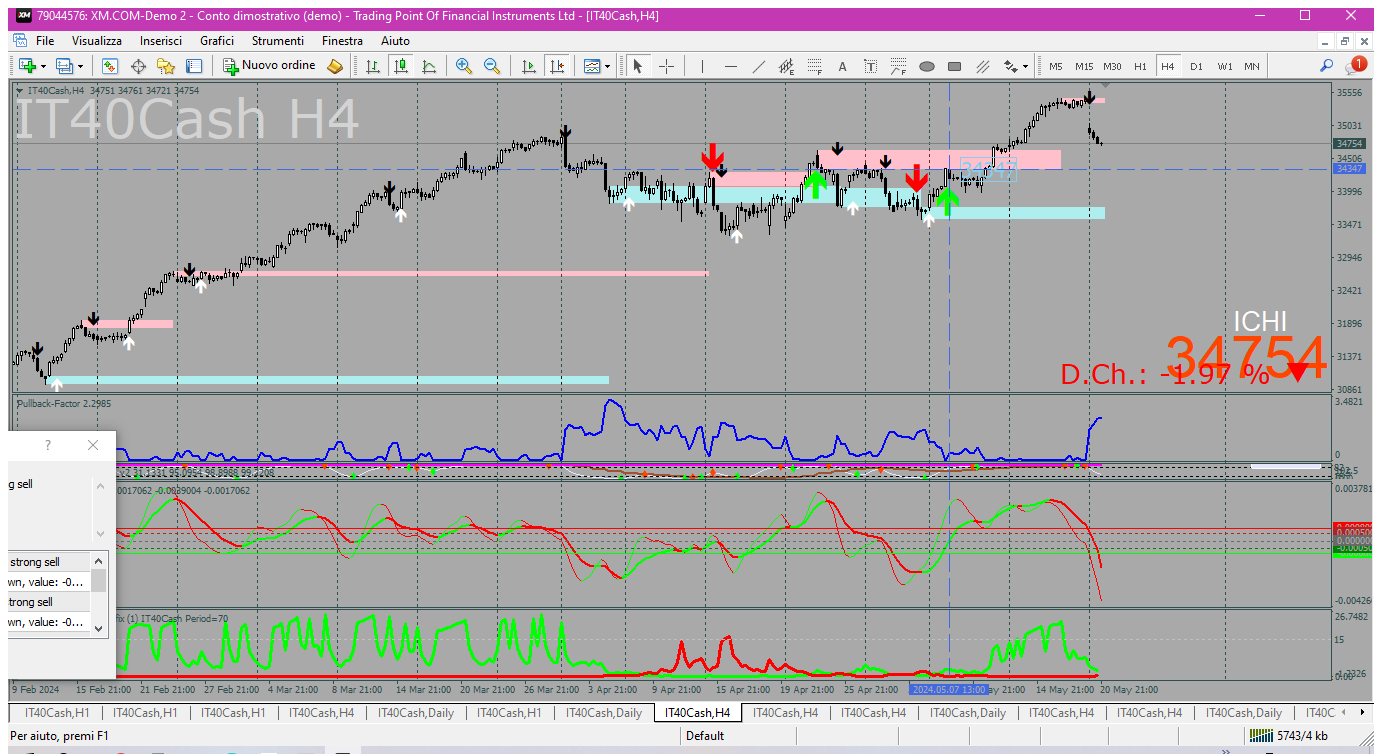The height and width of the screenshot is (754, 1382).
Task: Click the dialog help question mark
Action: [48, 445]
